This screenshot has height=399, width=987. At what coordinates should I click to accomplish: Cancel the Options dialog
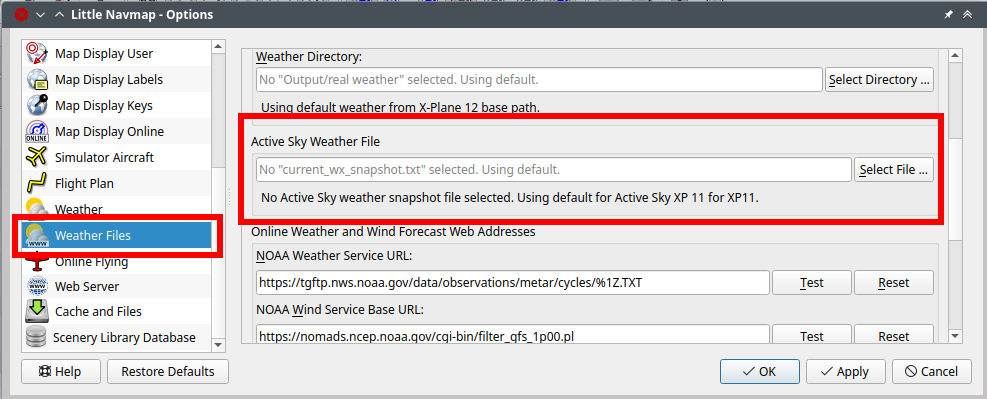[x=931, y=371]
